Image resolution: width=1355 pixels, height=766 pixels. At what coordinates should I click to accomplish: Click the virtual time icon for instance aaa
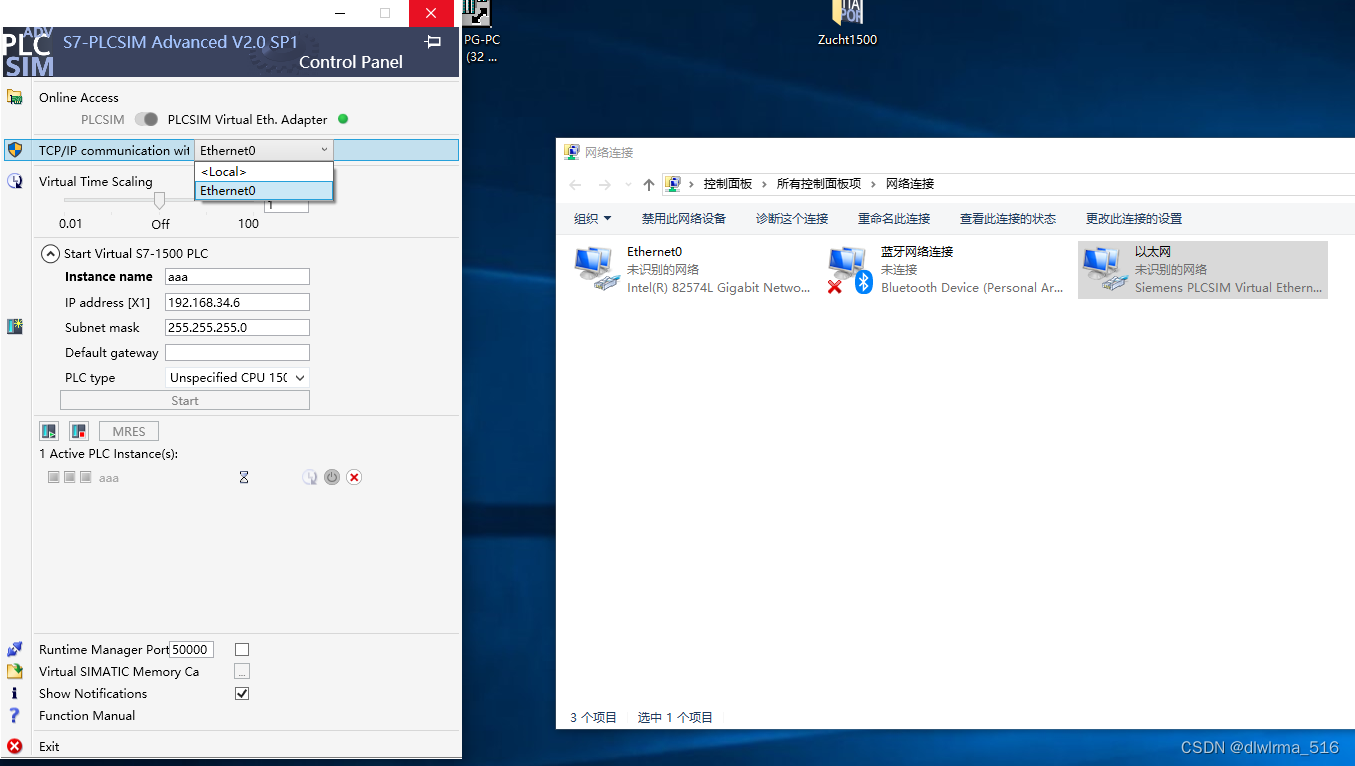[310, 477]
